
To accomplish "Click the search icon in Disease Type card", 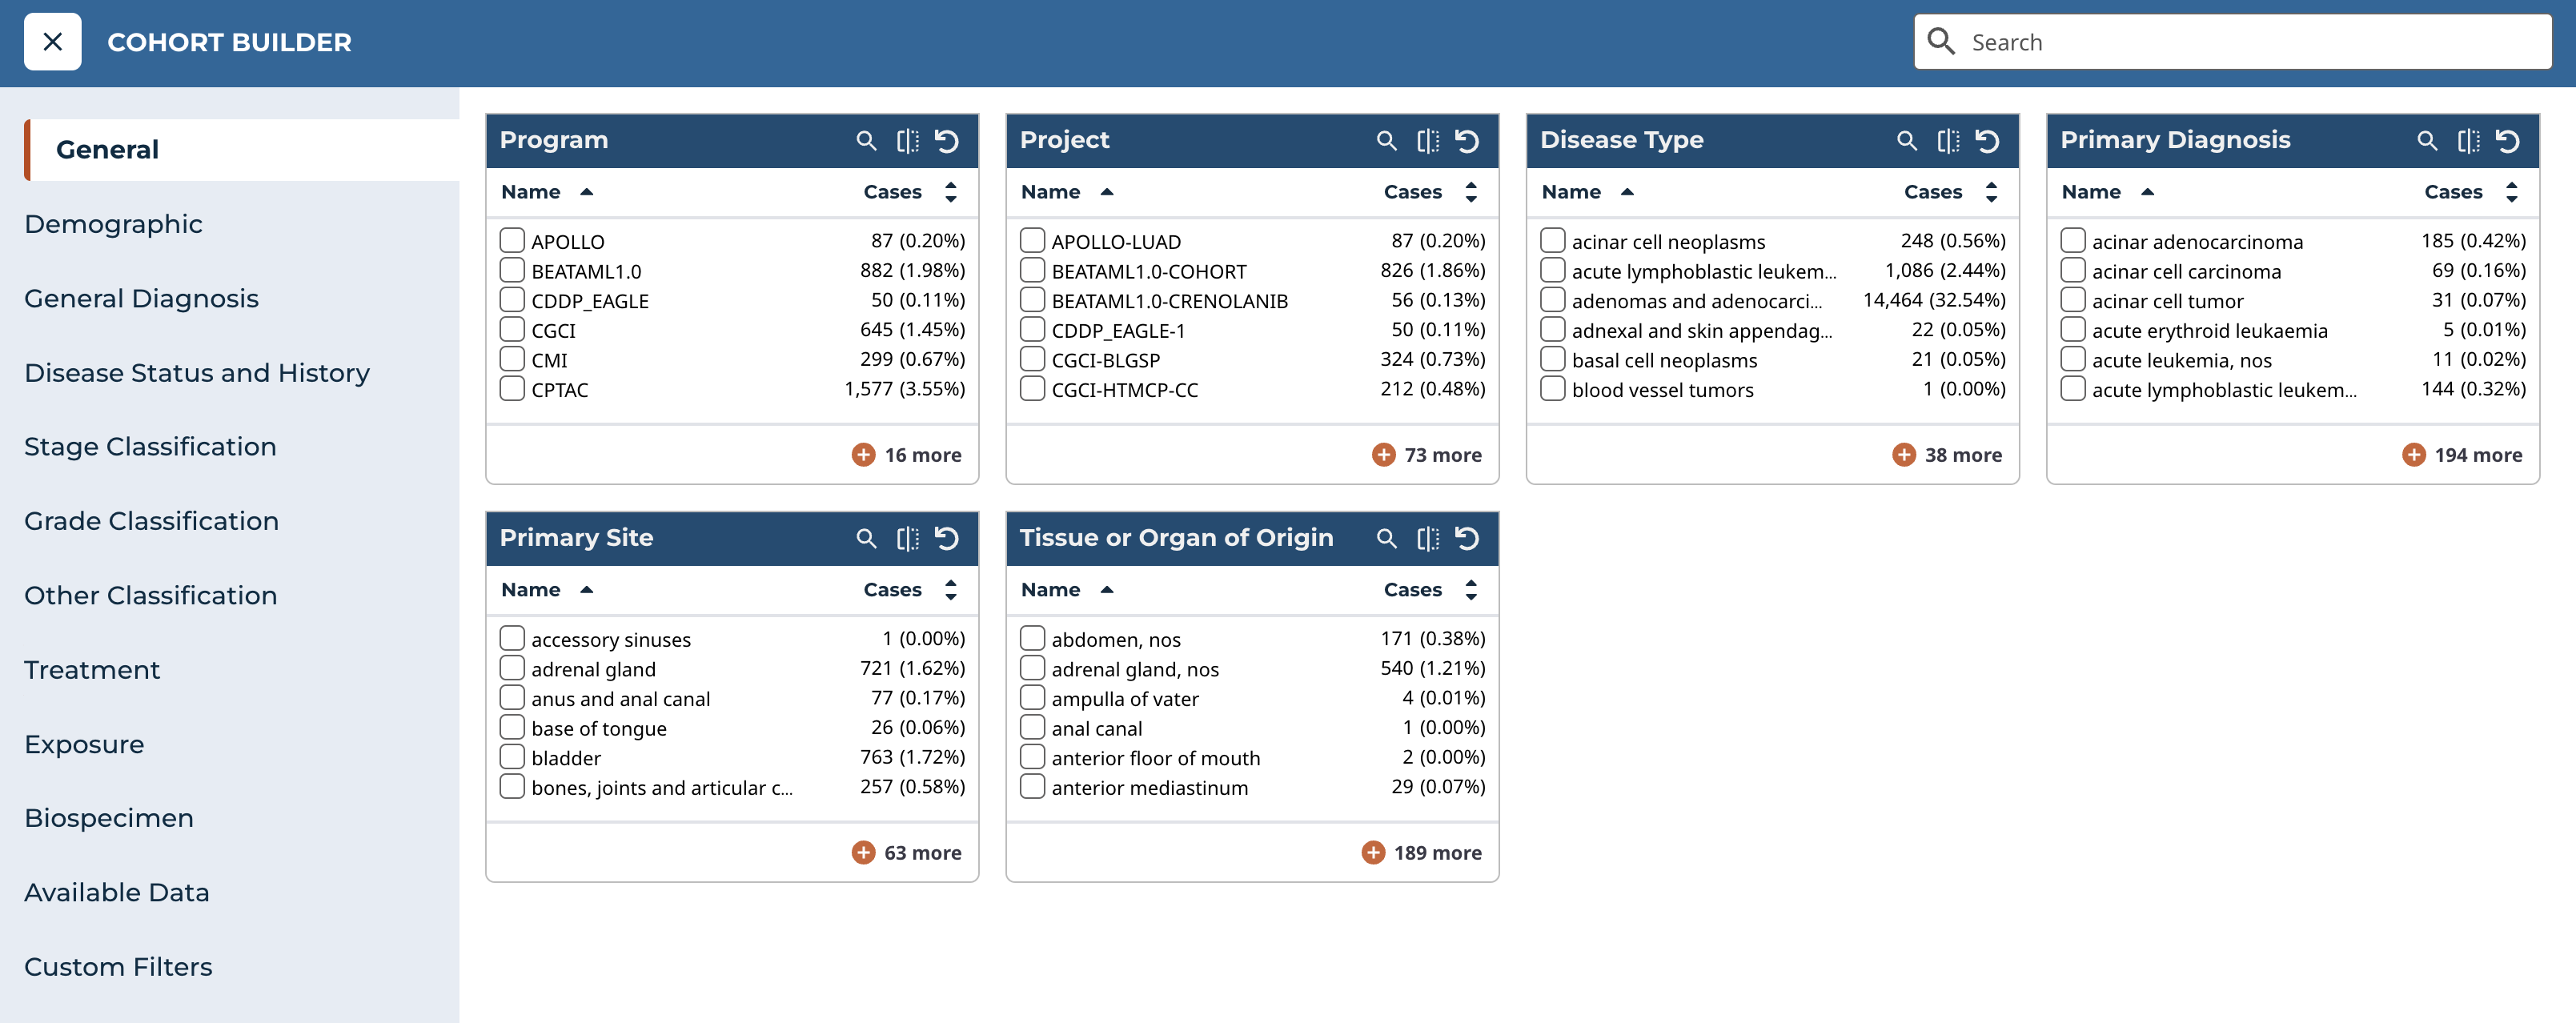I will [x=1907, y=141].
